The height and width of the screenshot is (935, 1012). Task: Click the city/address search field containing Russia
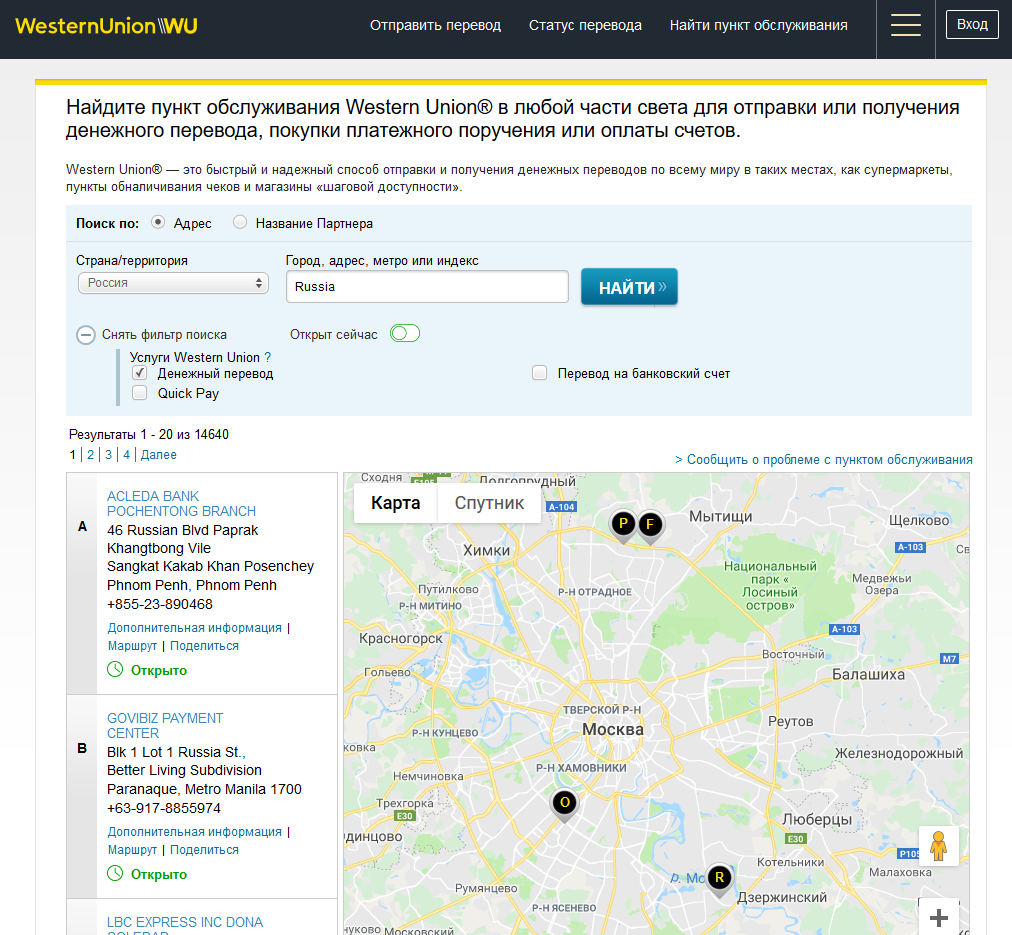[427, 287]
